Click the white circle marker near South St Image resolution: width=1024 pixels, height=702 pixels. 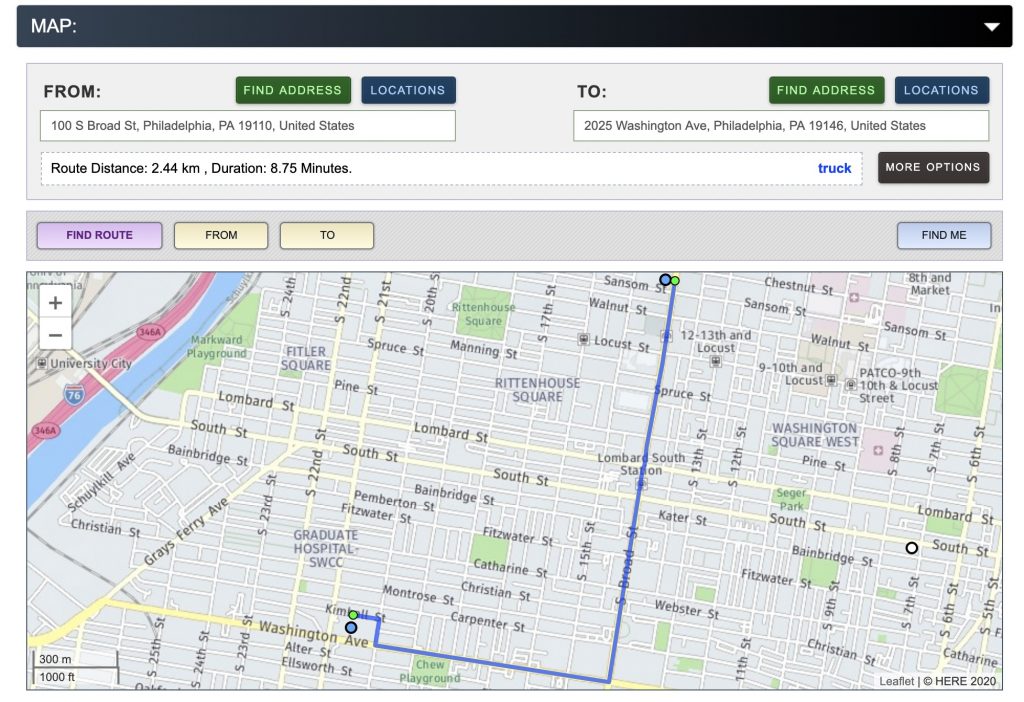(x=911, y=548)
